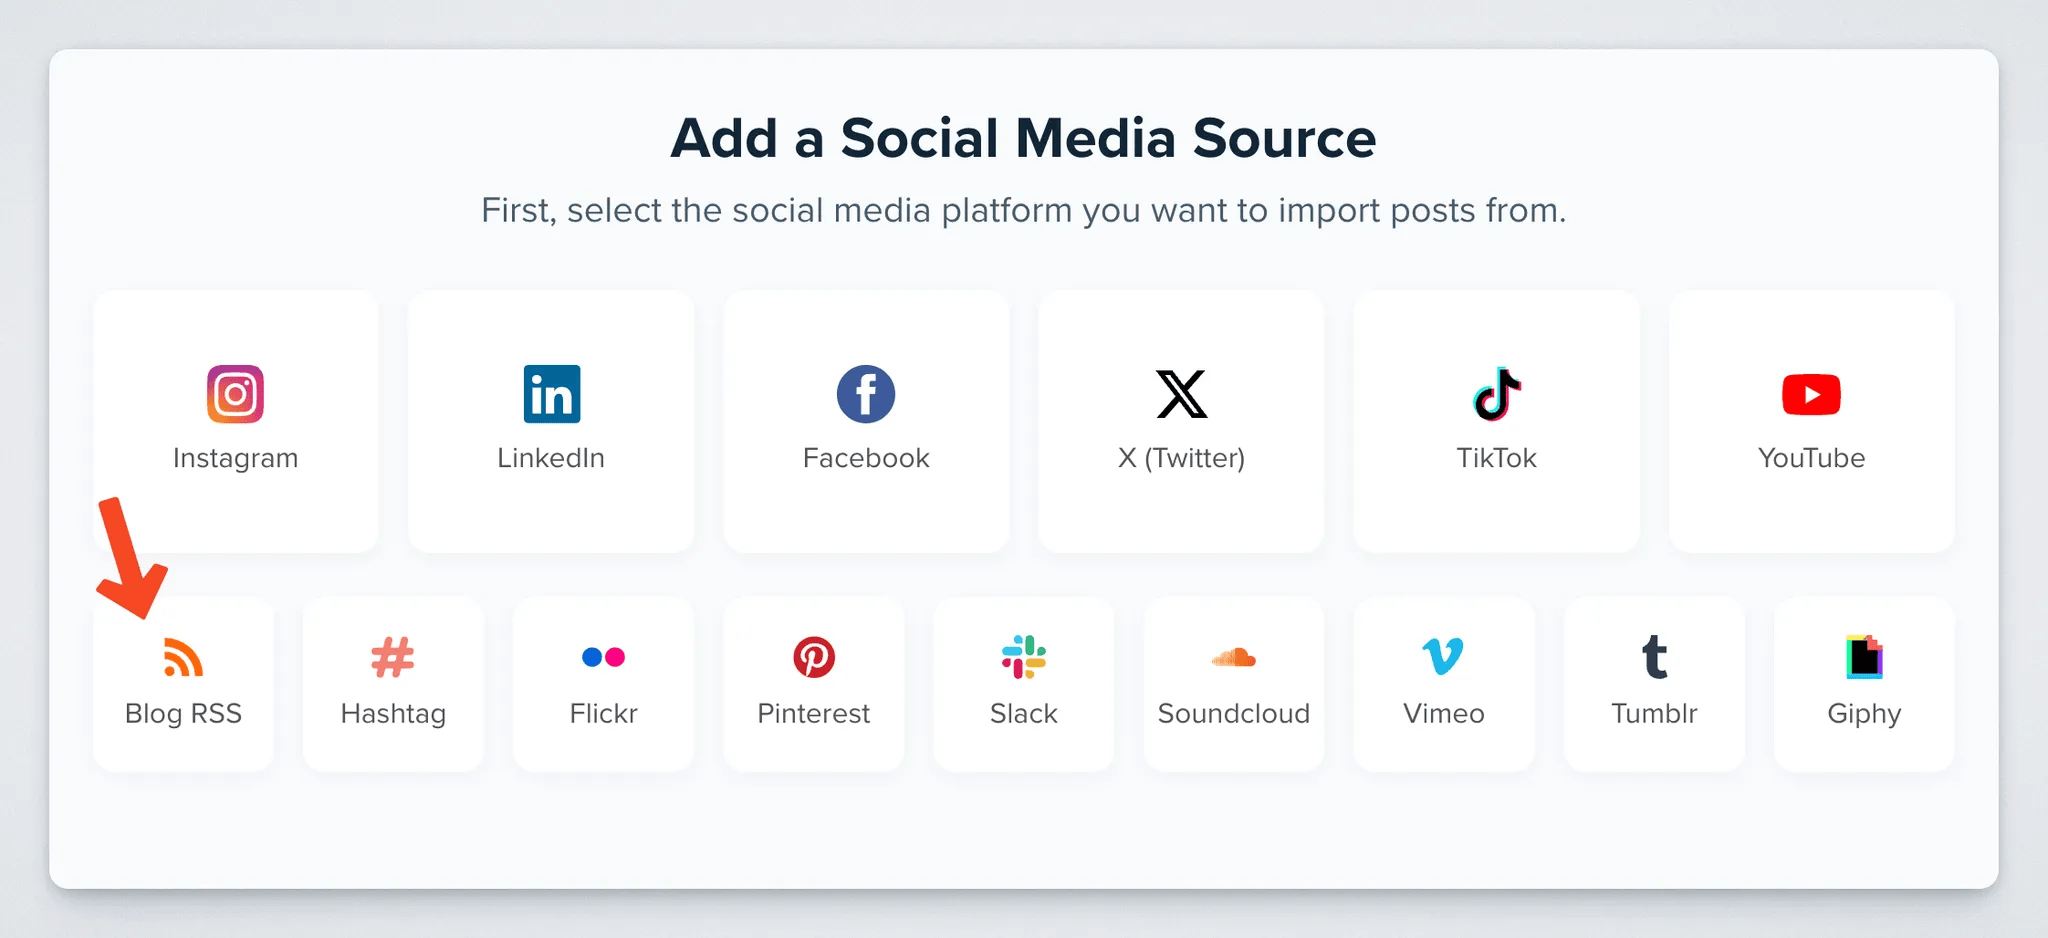Select the X (Twitter) logo
The image size is (2048, 938).
1181,394
